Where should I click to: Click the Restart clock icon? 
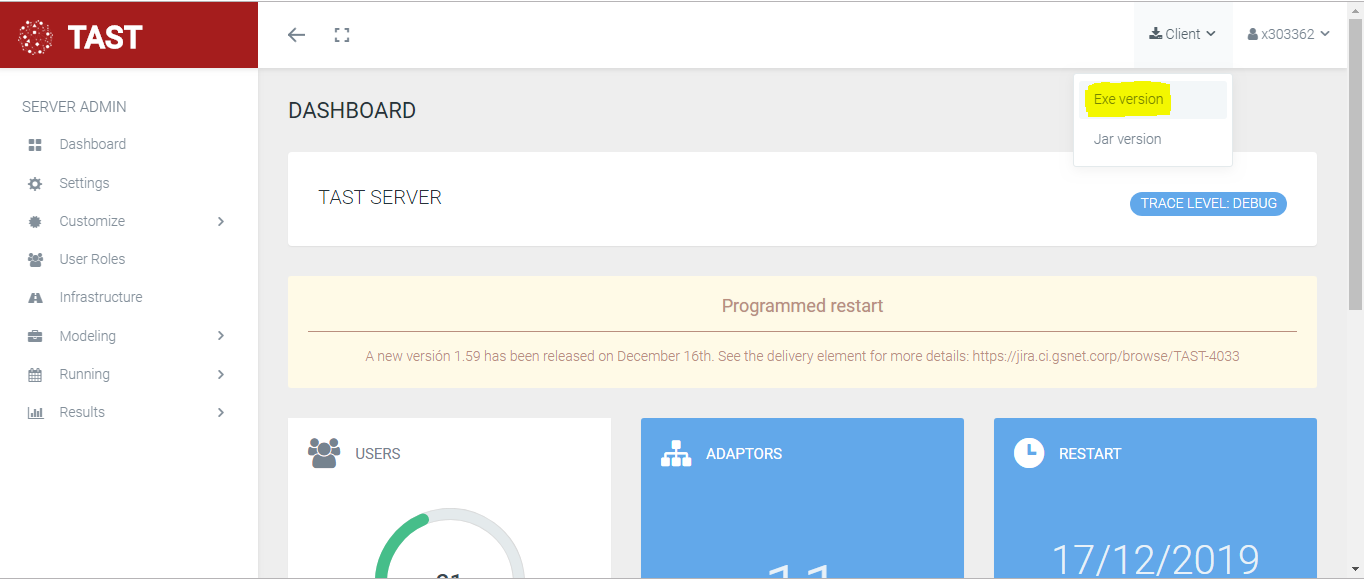[1028, 453]
